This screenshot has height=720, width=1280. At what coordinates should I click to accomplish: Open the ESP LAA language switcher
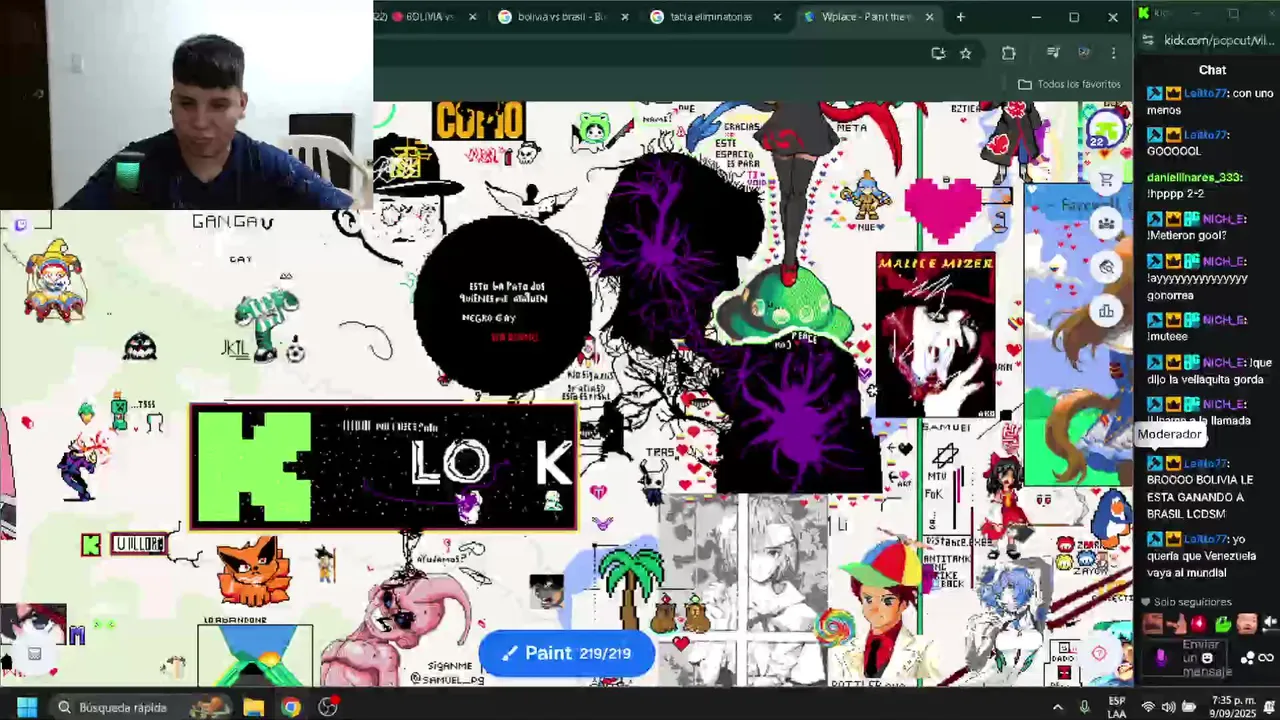[1117, 707]
